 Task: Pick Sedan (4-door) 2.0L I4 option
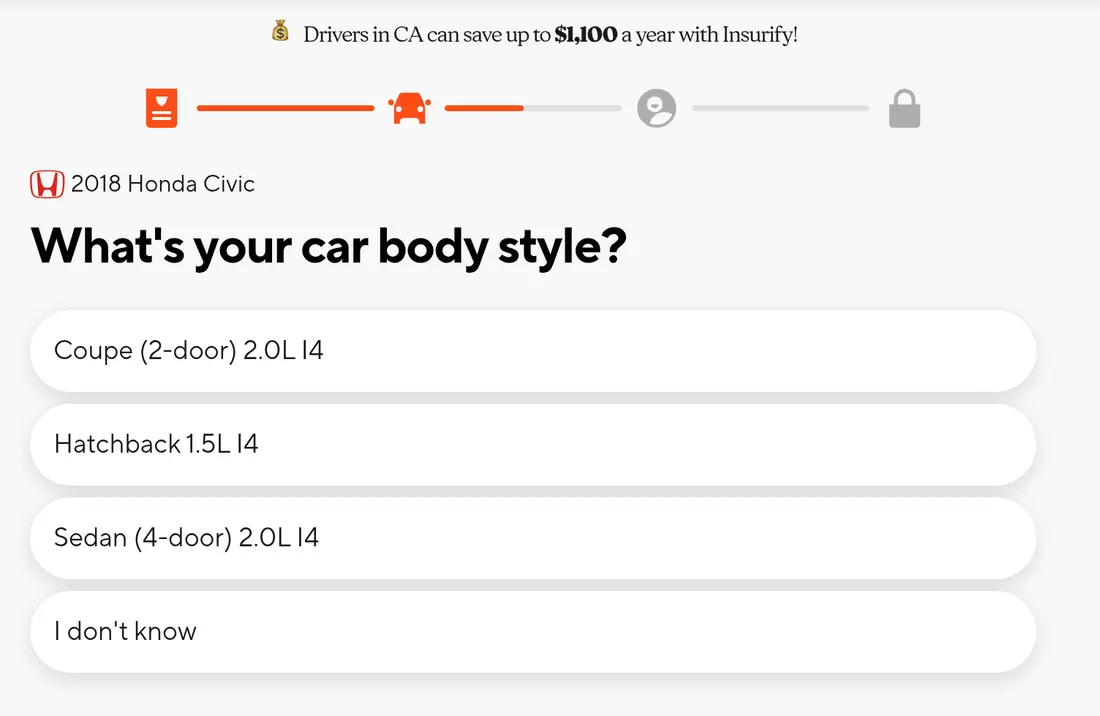[x=533, y=538]
